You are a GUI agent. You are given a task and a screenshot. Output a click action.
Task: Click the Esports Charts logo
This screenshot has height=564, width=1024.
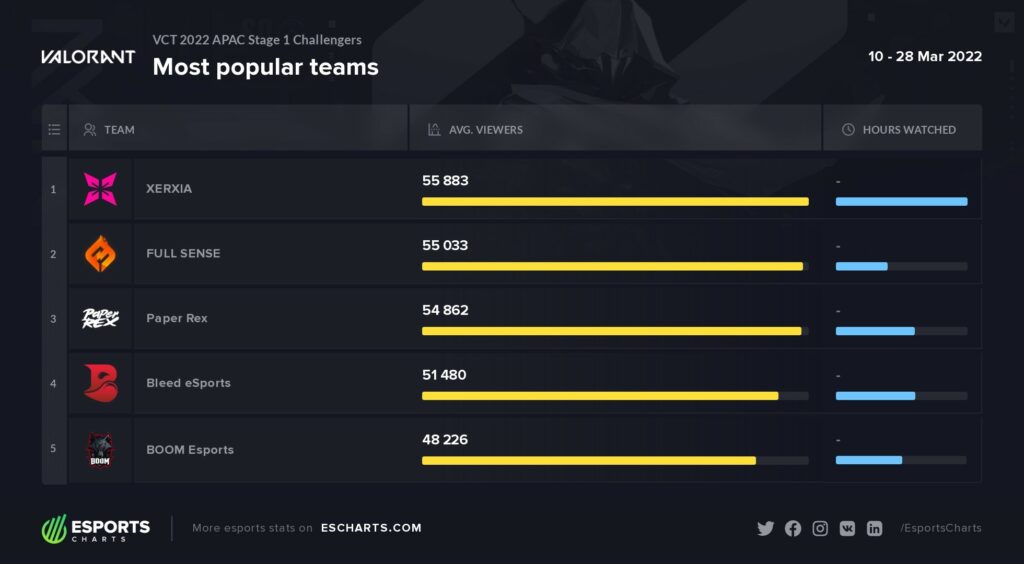click(x=96, y=529)
